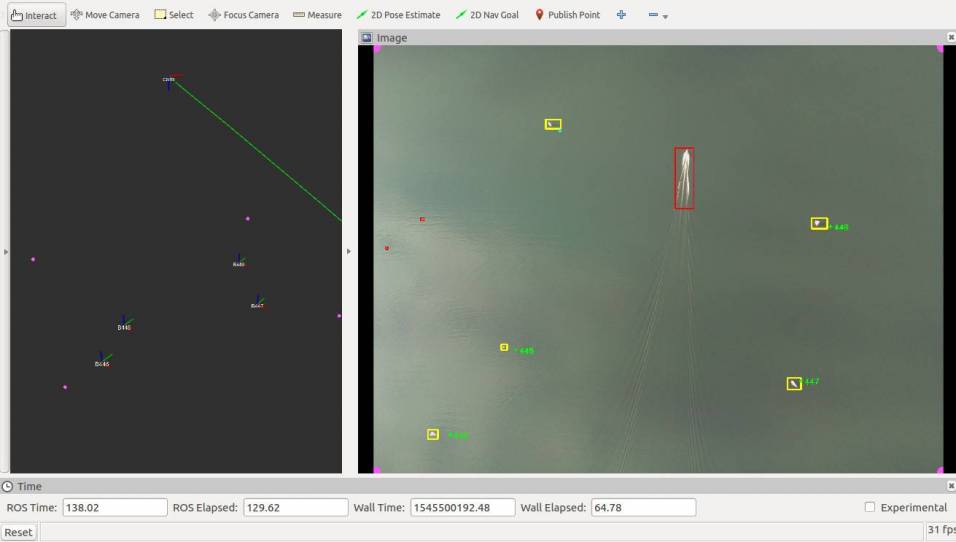Close the Image panel

(950, 38)
